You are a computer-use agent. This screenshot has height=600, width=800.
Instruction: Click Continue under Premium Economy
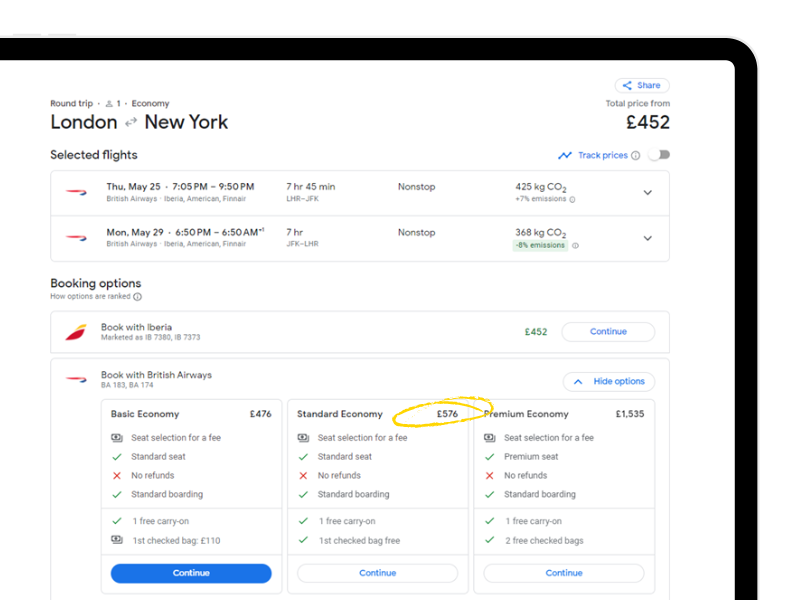point(564,573)
